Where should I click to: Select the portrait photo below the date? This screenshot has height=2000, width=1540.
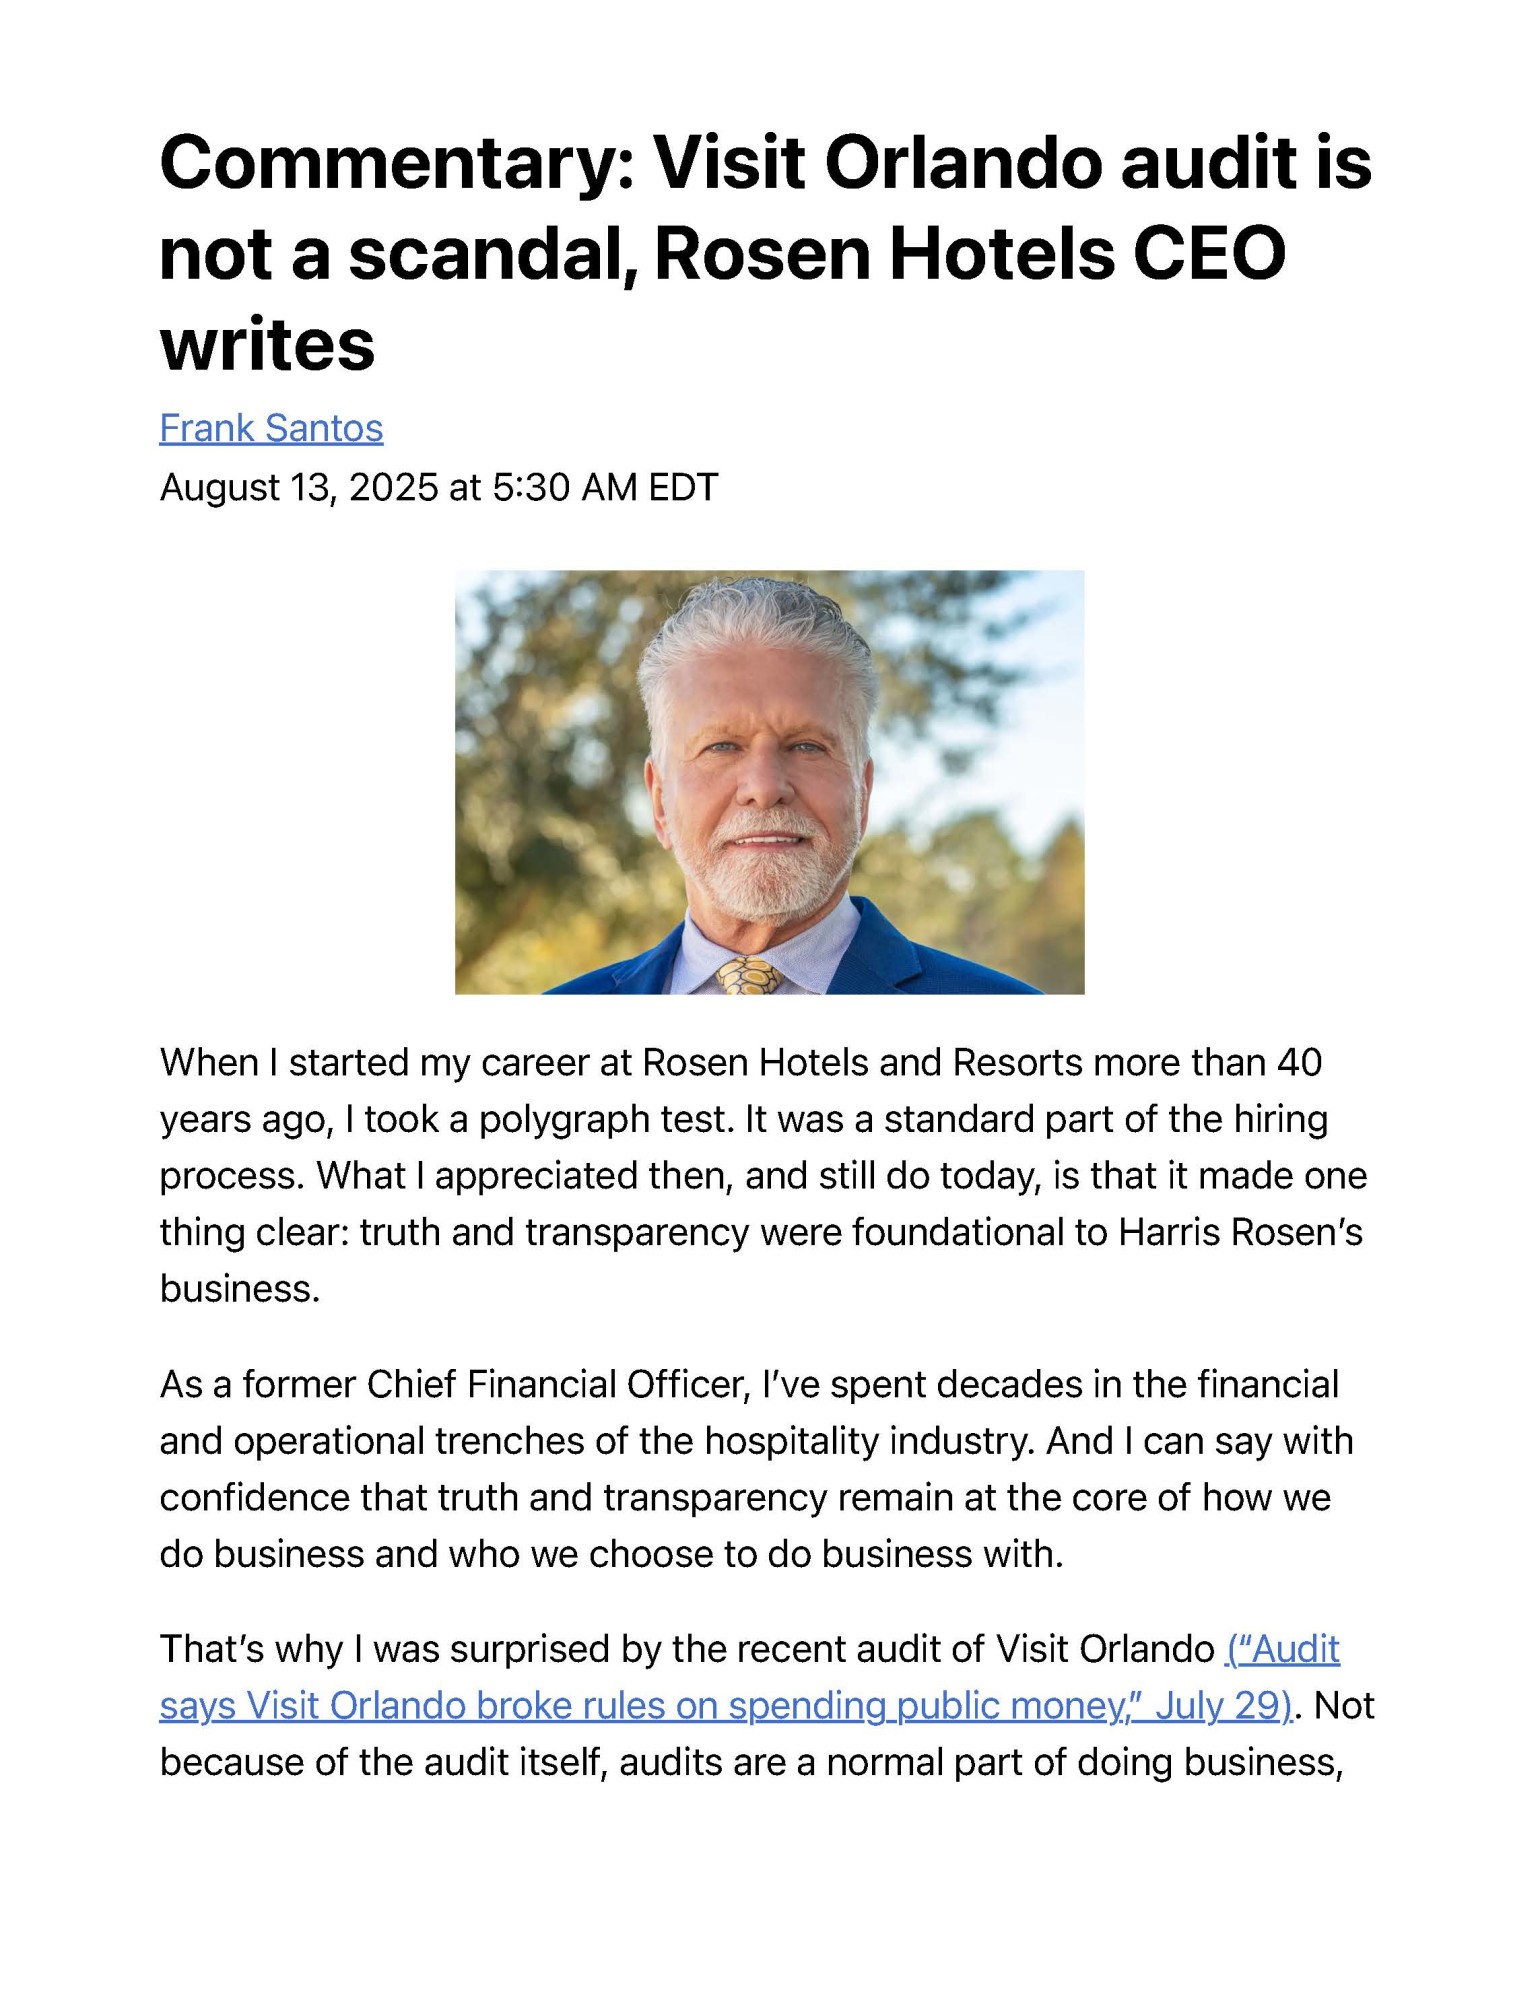(x=769, y=782)
